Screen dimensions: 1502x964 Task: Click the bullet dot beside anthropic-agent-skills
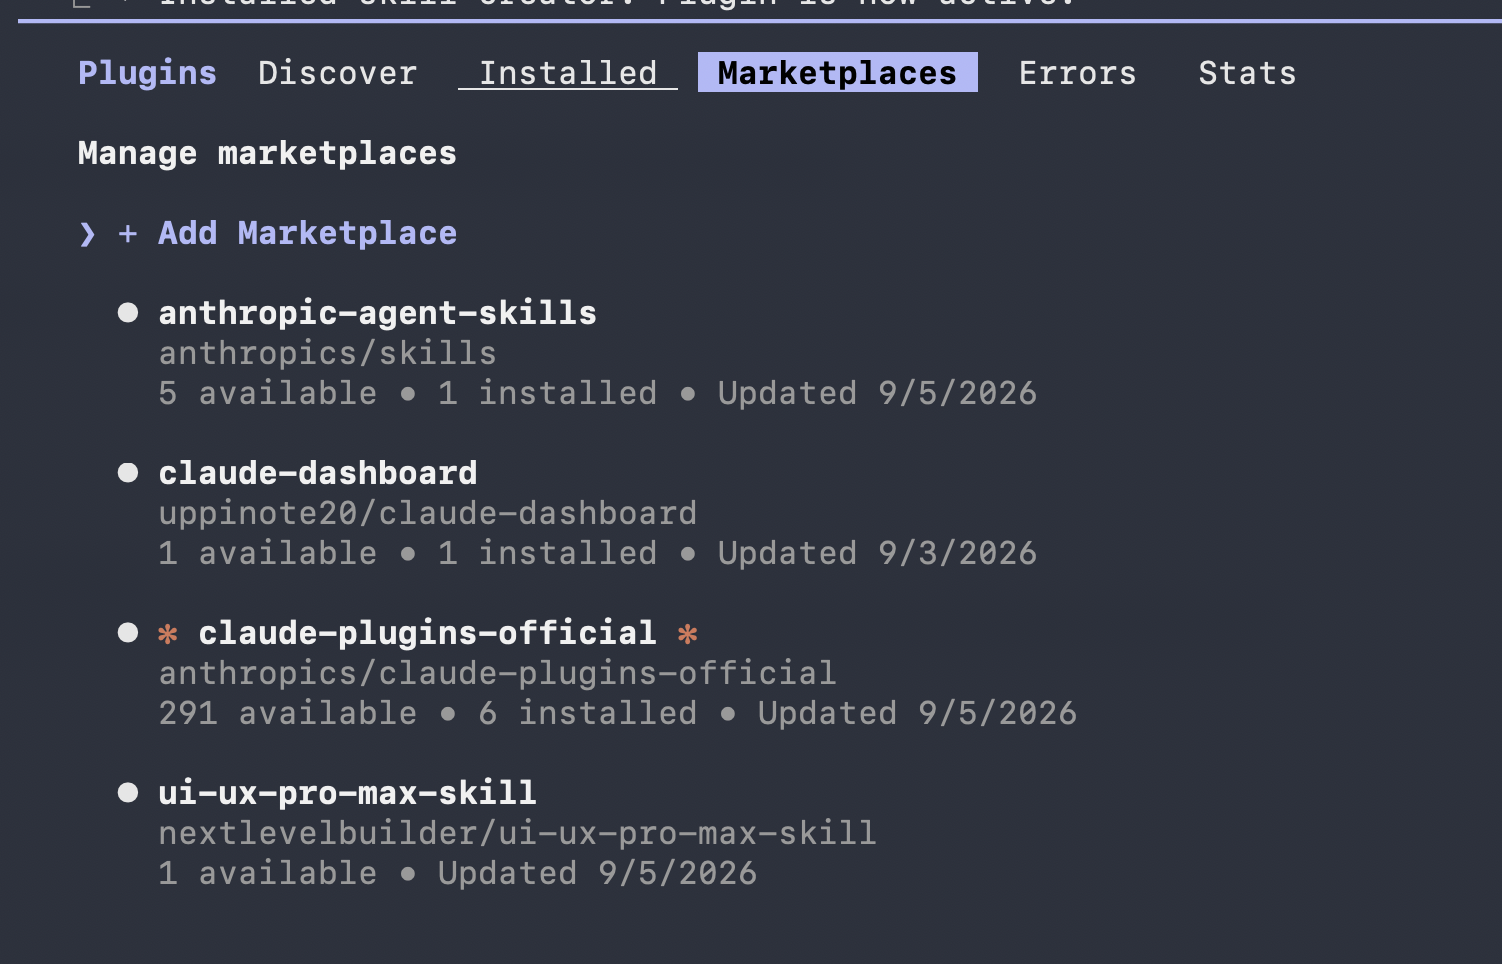point(128,313)
